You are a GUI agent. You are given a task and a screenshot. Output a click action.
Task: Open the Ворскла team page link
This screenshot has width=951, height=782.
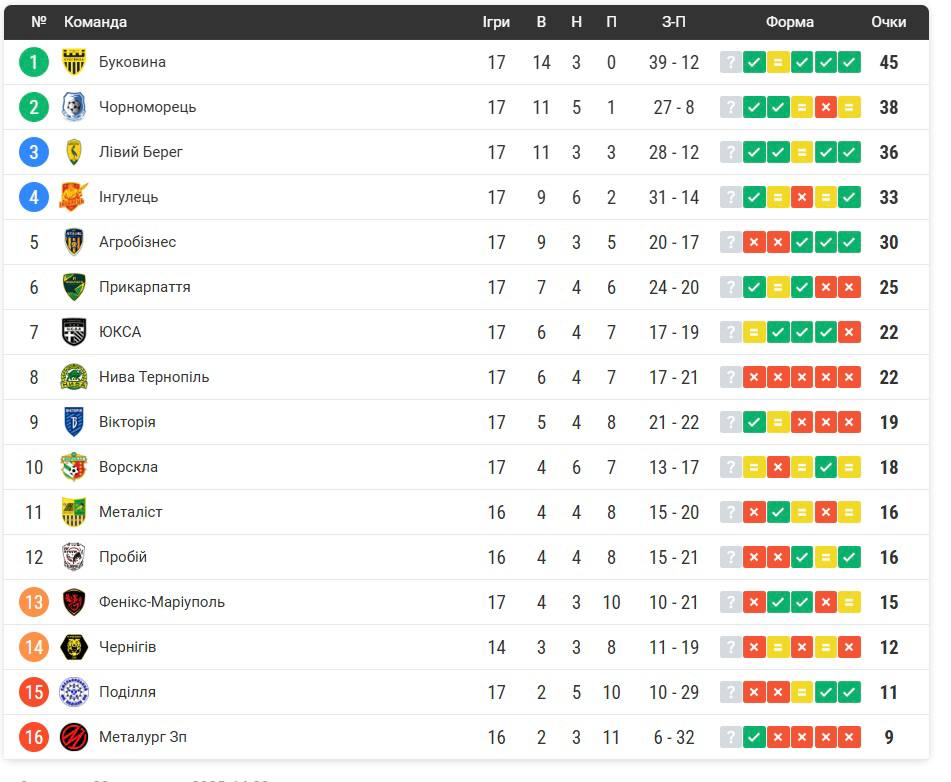coord(128,467)
